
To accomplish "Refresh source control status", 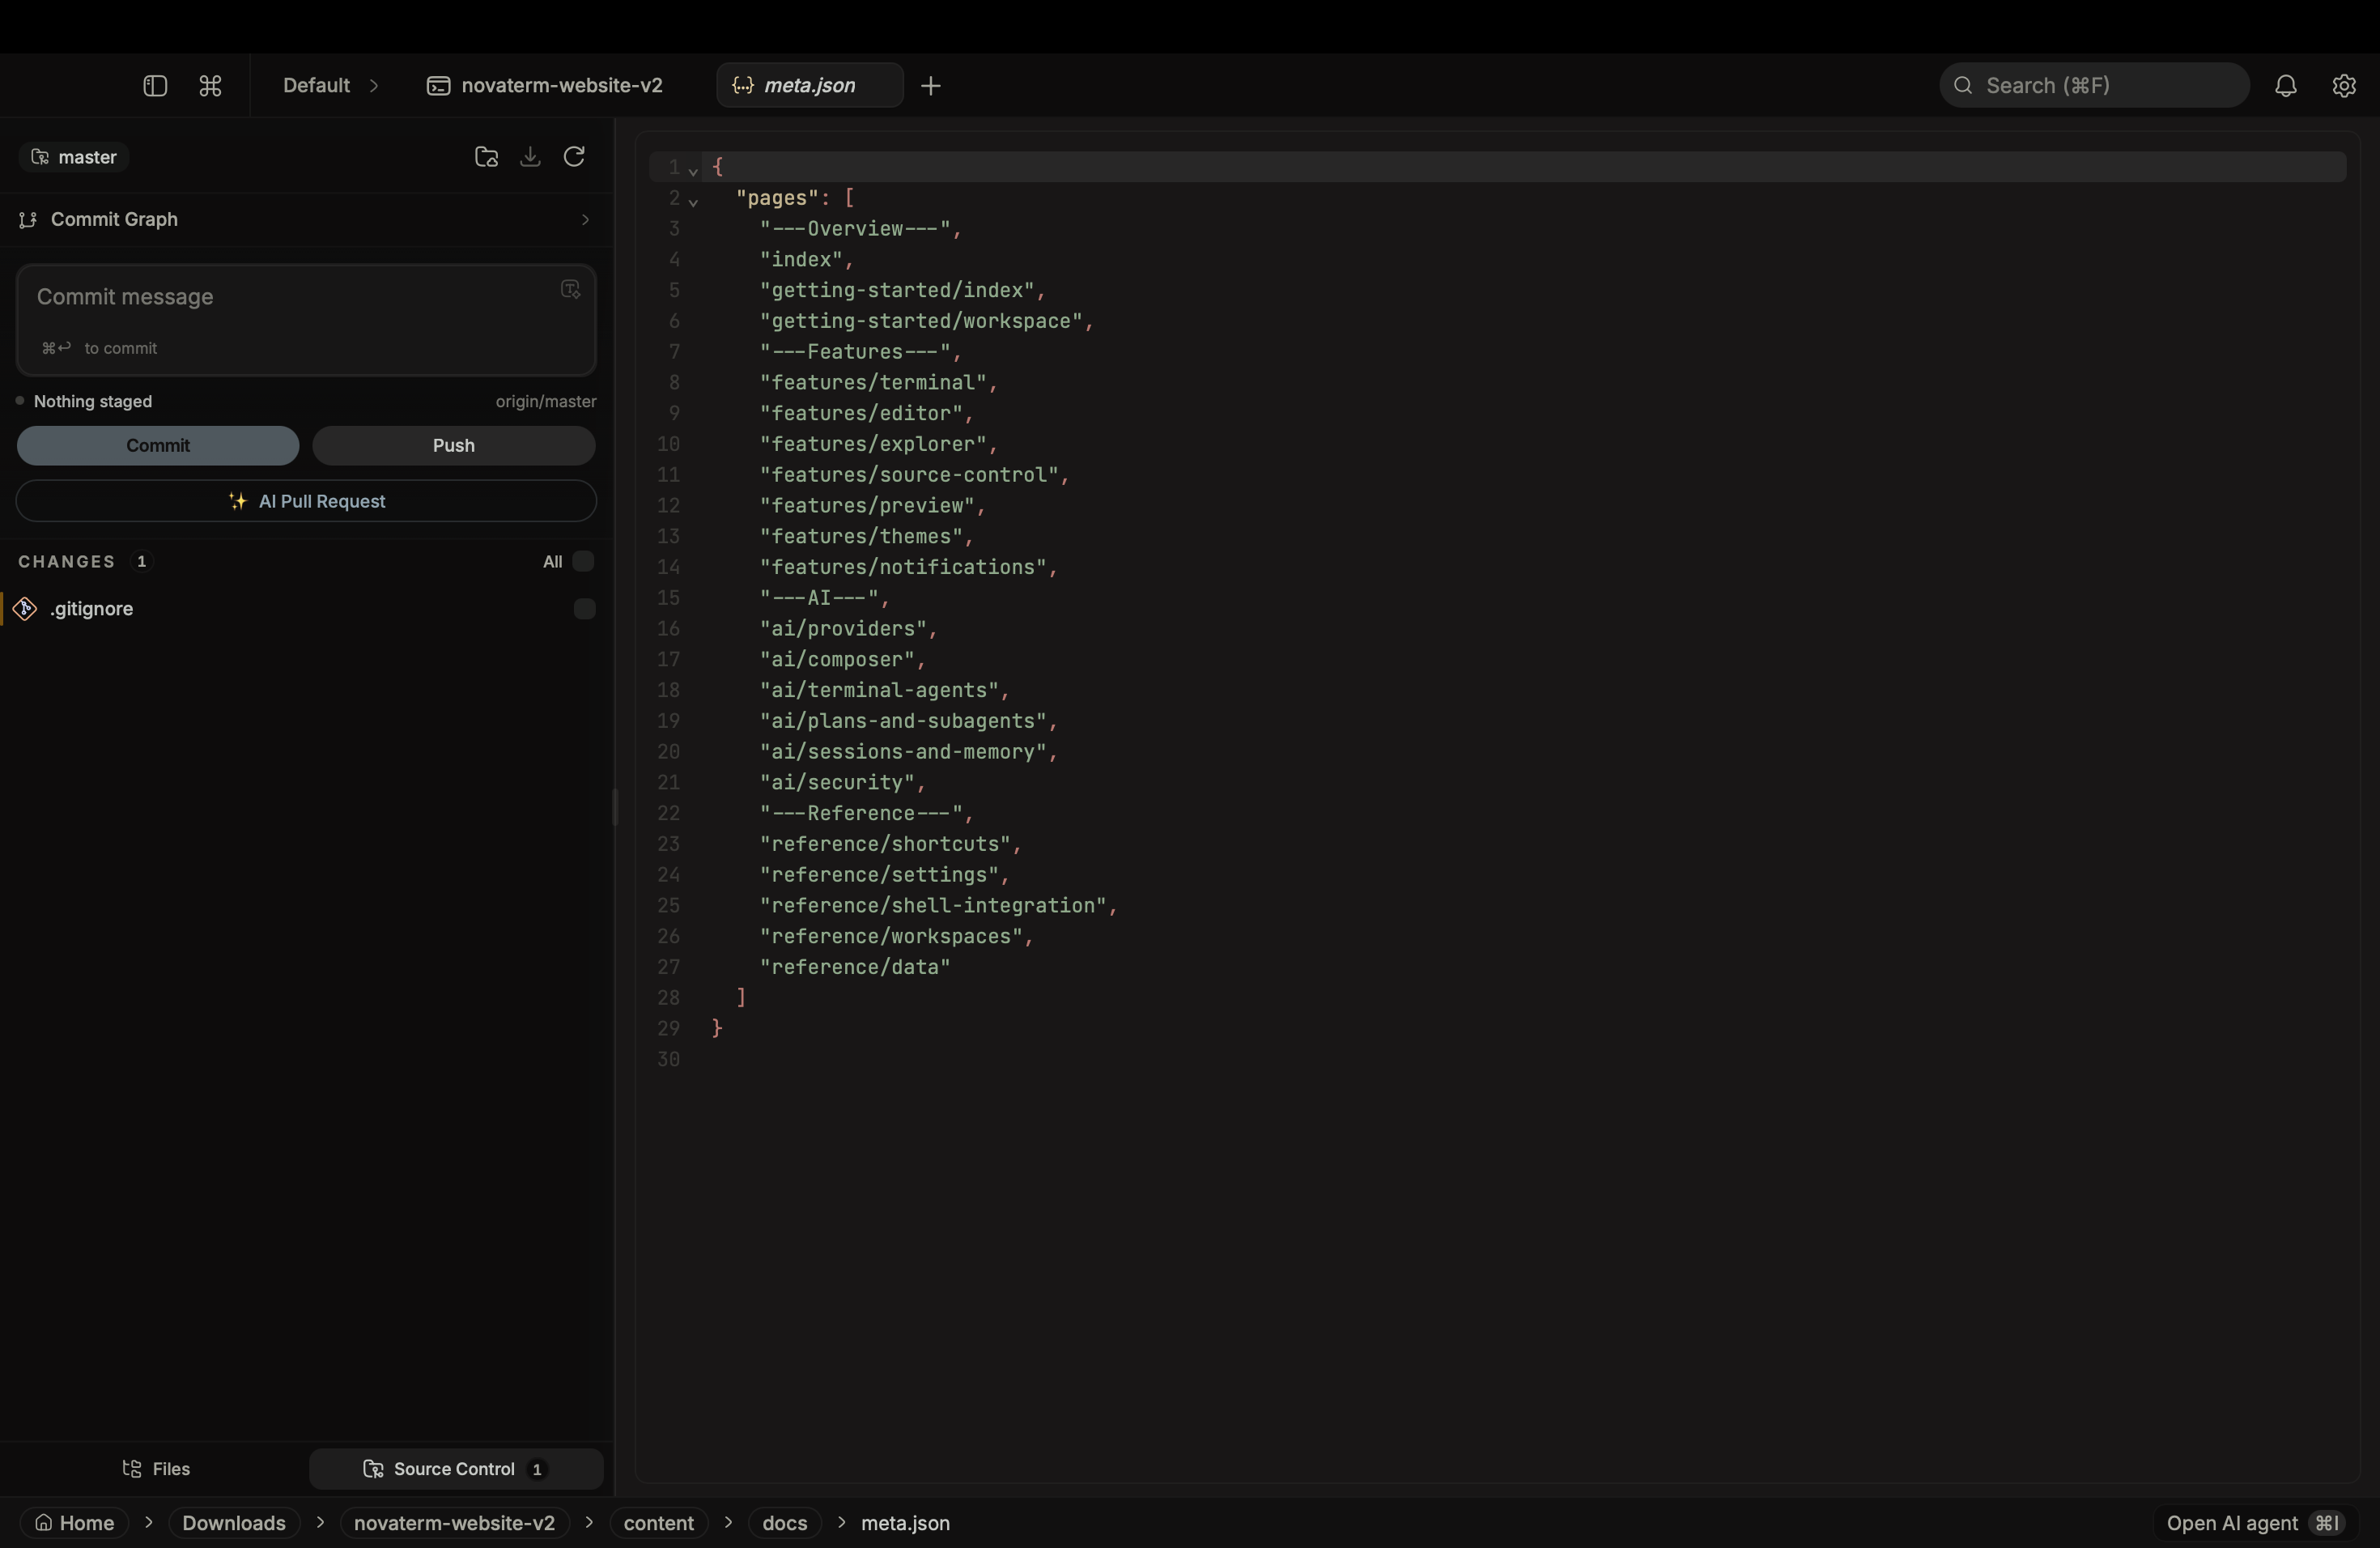I will [x=574, y=157].
